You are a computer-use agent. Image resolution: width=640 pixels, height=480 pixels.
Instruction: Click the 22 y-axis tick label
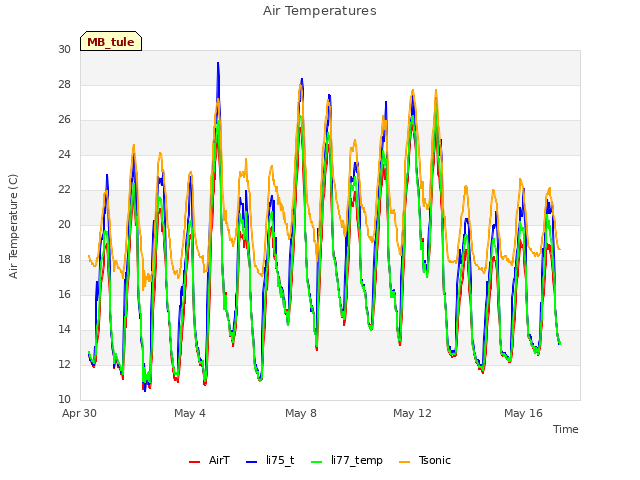tap(64, 190)
